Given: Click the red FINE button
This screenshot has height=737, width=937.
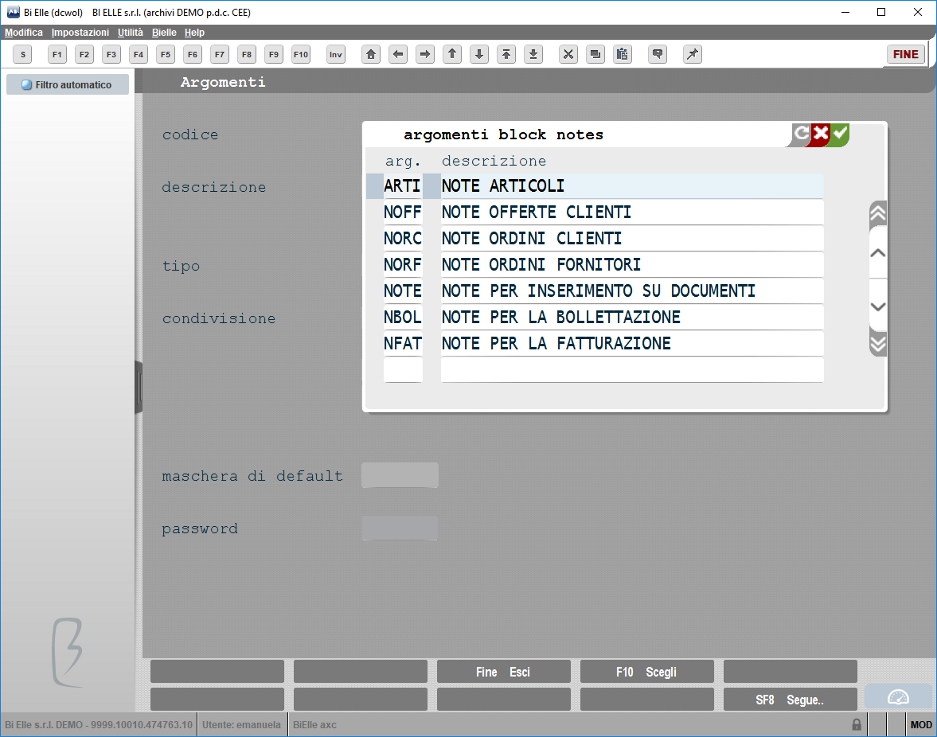Looking at the screenshot, I should point(905,54).
